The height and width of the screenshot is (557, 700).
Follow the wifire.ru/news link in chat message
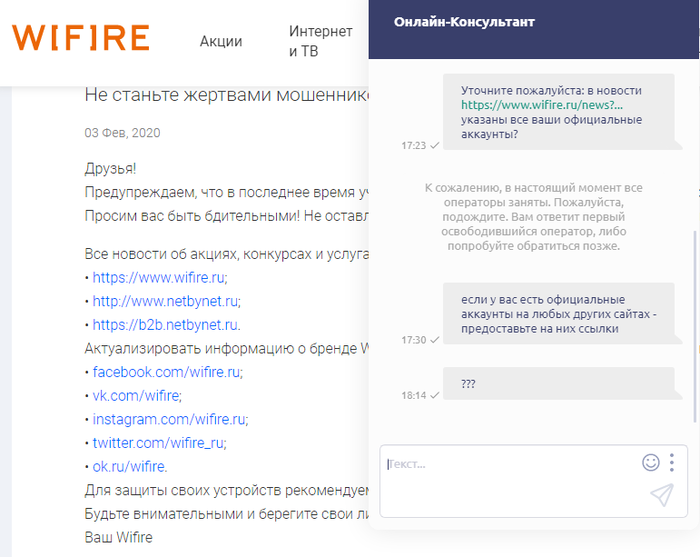click(542, 105)
